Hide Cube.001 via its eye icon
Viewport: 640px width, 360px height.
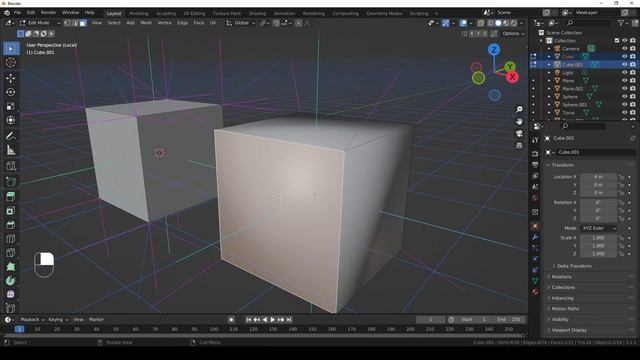[x=624, y=64]
